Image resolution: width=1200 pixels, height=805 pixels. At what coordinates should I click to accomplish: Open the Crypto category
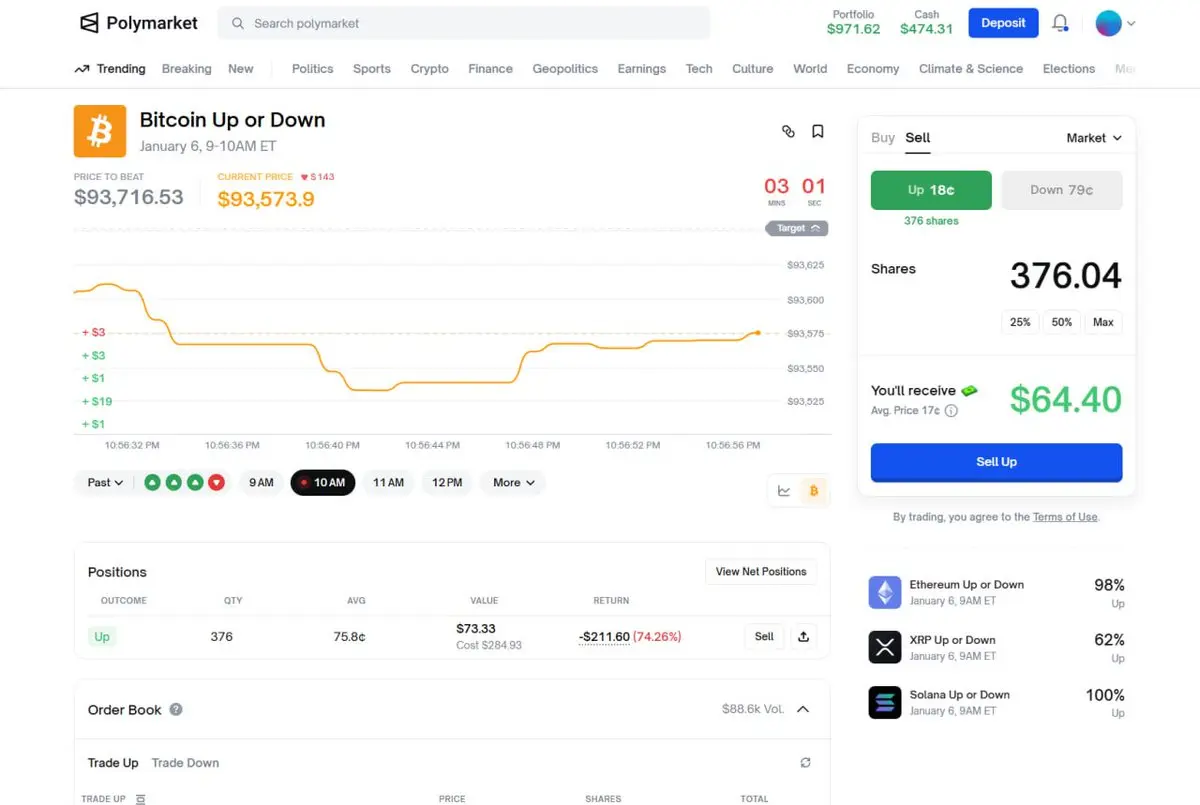pos(430,69)
